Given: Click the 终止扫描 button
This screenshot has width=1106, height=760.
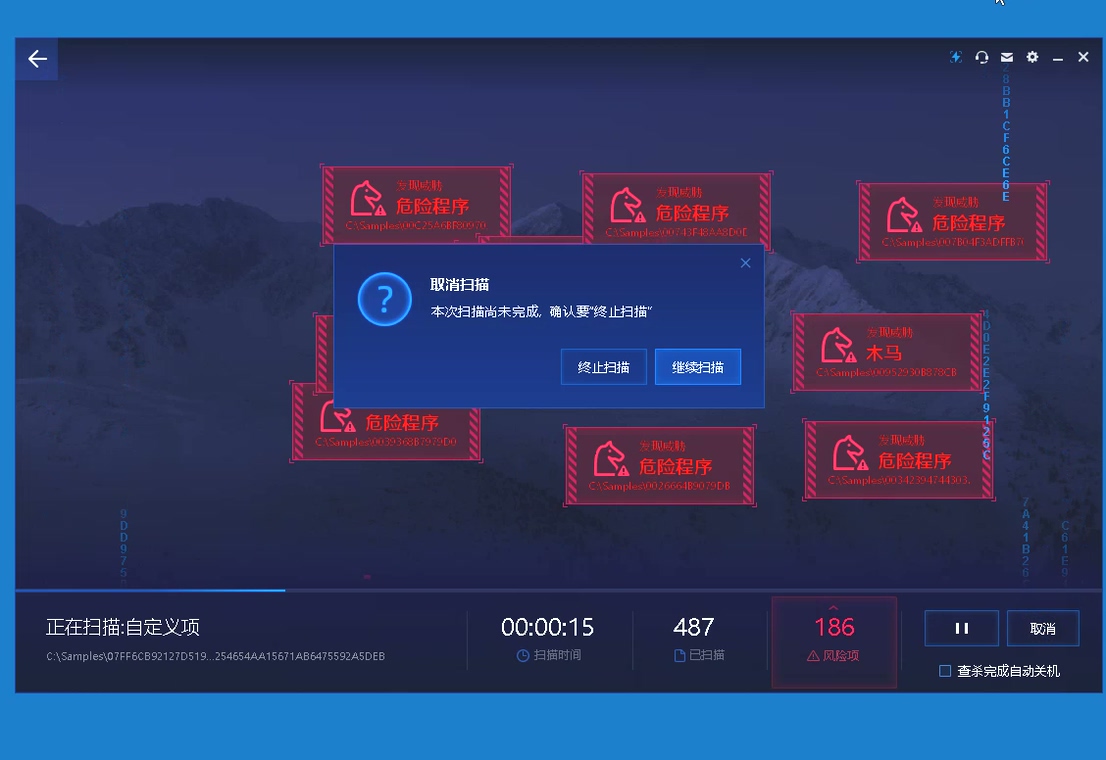Looking at the screenshot, I should click(x=604, y=367).
